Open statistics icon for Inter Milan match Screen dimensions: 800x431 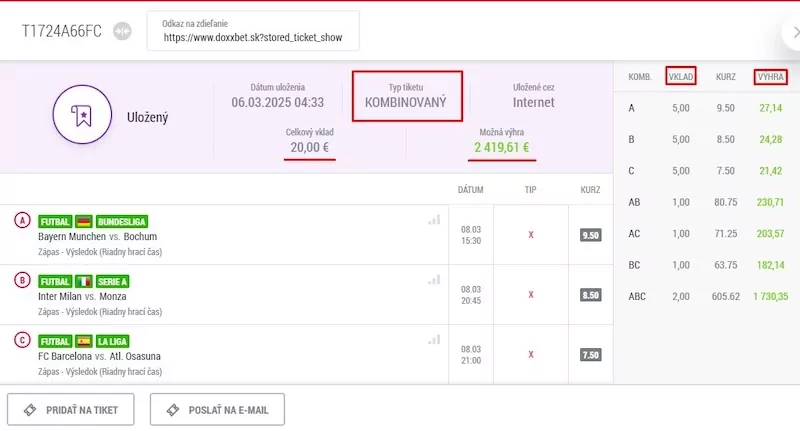(434, 280)
